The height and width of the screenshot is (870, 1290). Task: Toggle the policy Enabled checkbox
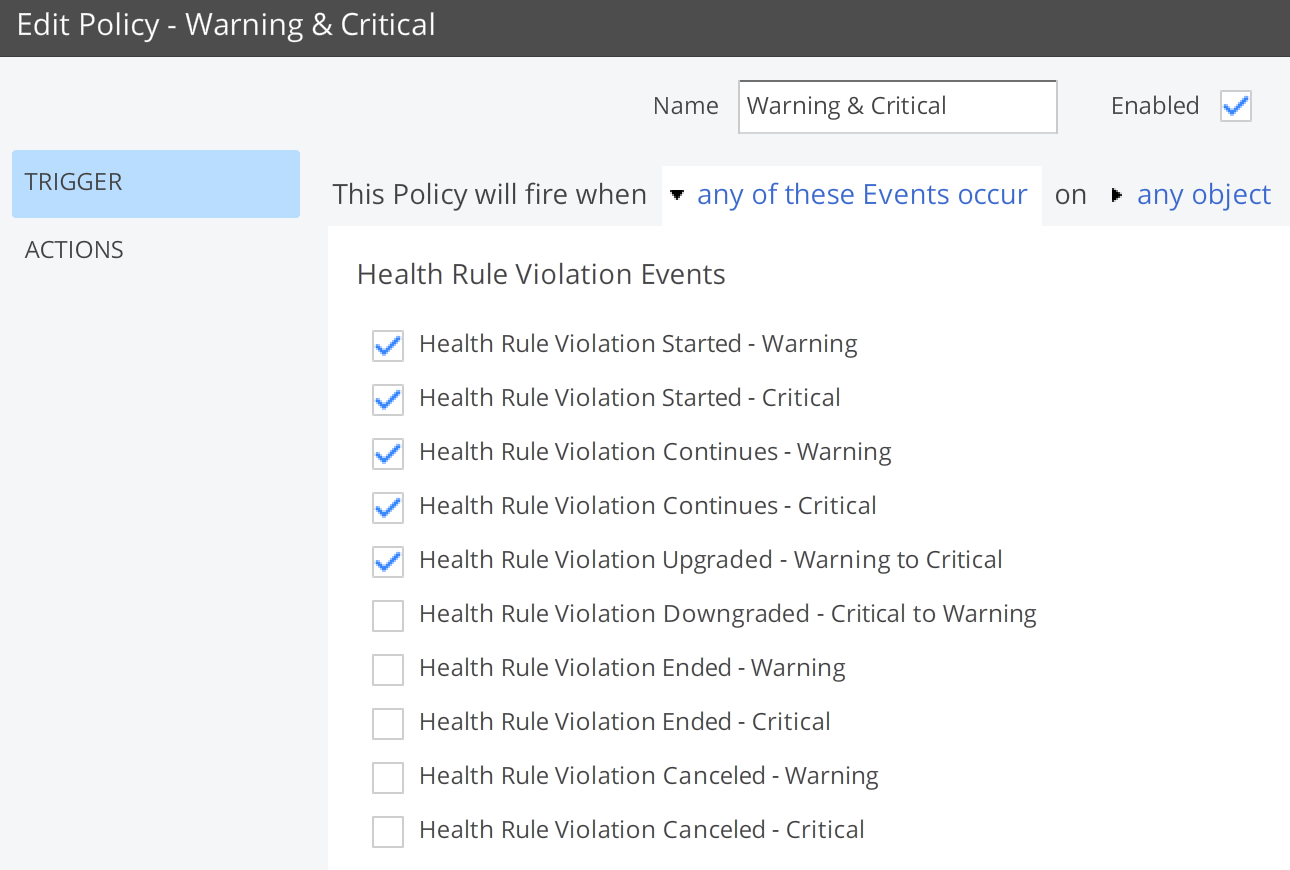pos(1236,106)
